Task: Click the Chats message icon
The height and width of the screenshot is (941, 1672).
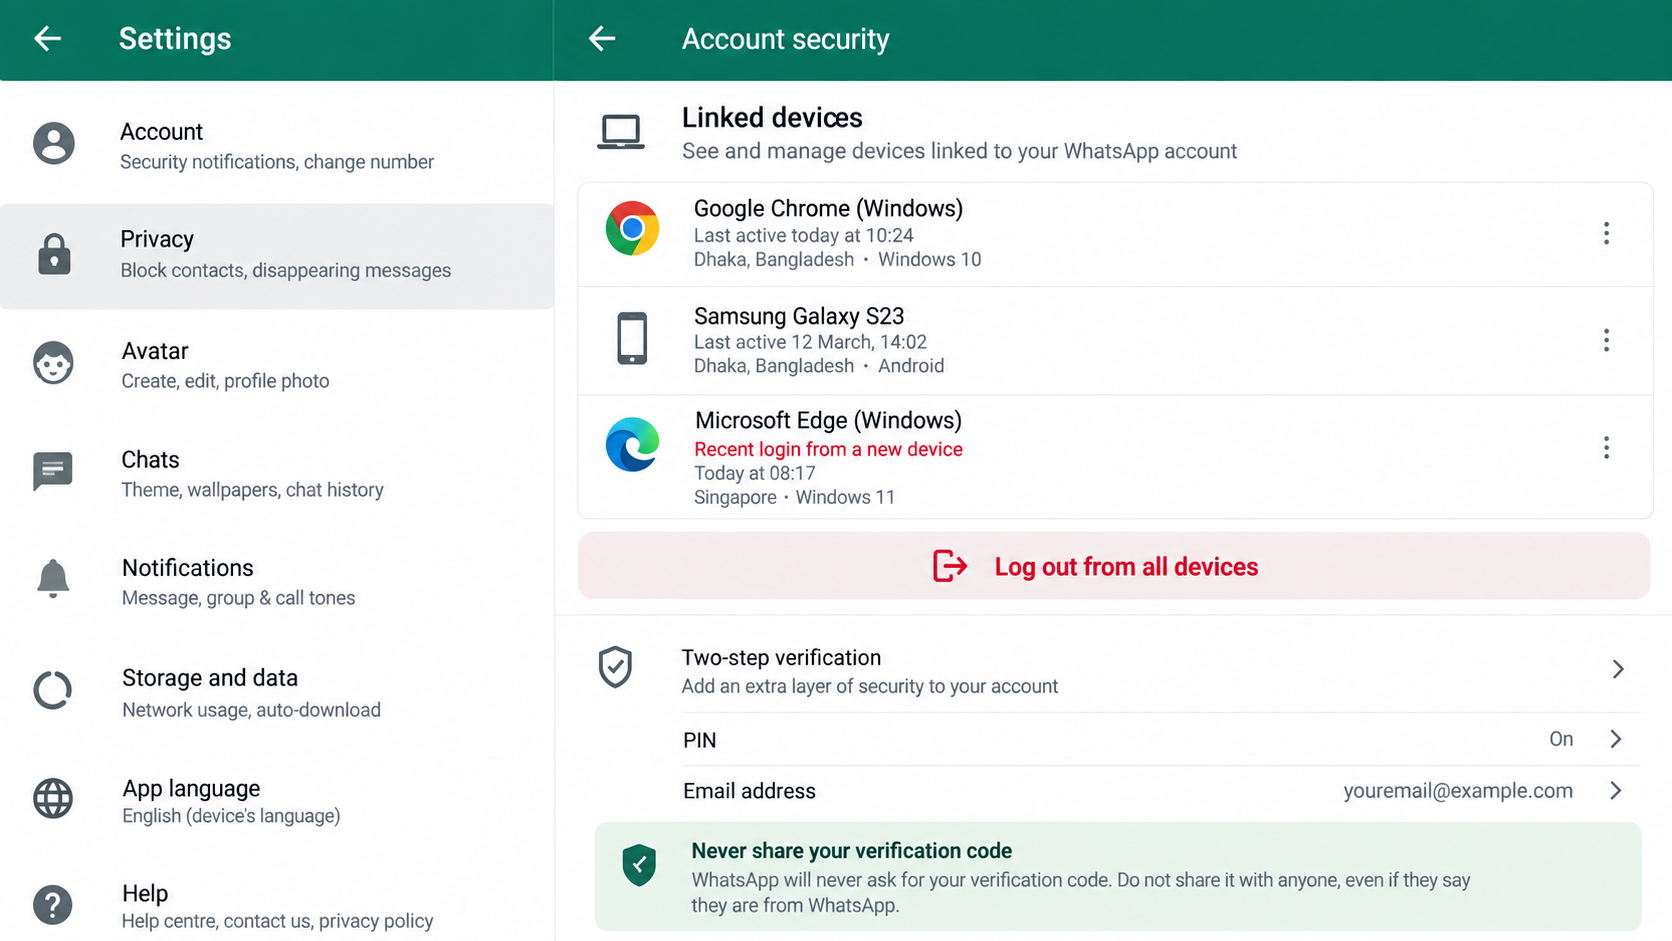Action: tap(53, 471)
